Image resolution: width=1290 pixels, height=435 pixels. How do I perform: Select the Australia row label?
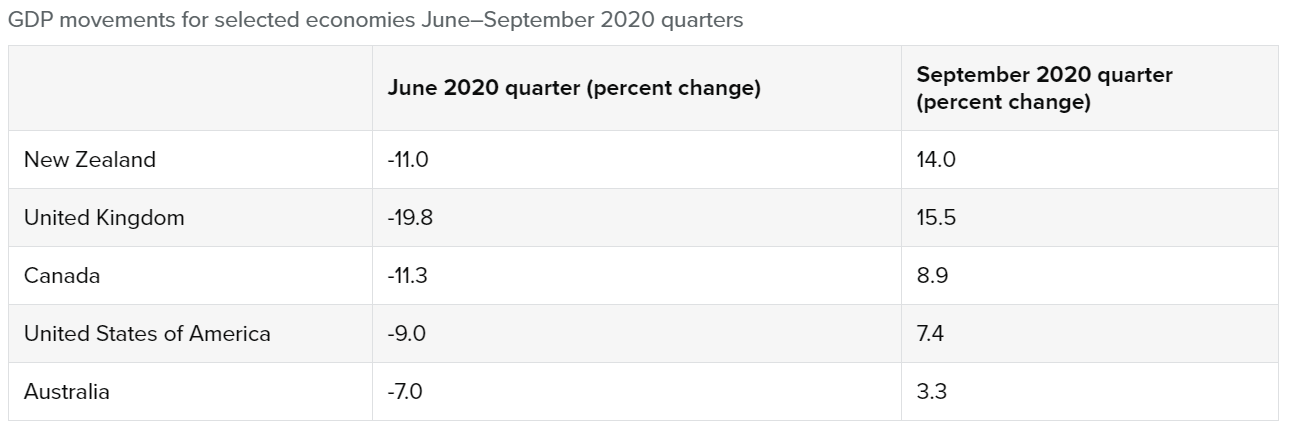[x=67, y=392]
